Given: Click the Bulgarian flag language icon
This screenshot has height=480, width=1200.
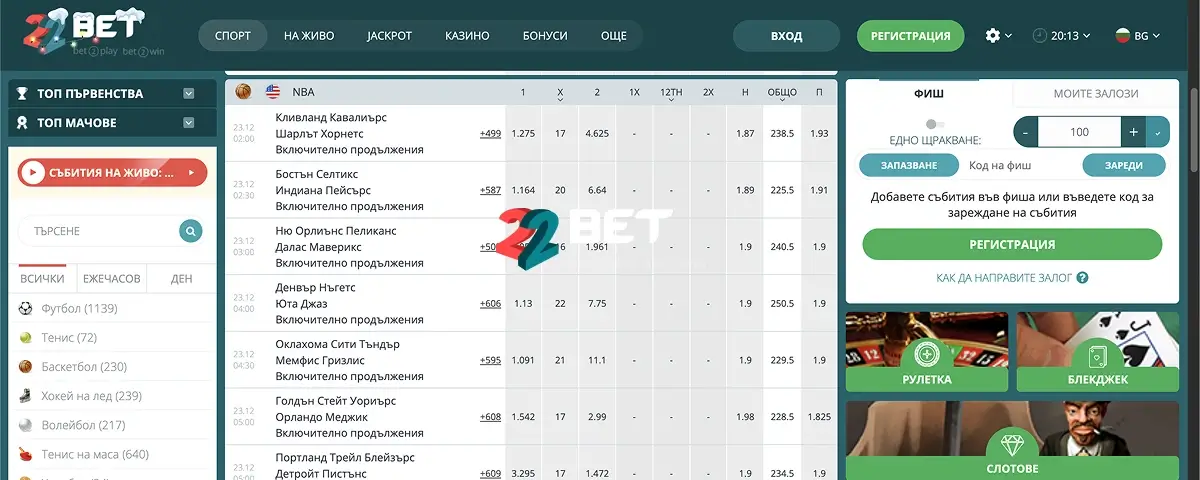Looking at the screenshot, I should tap(1123, 35).
